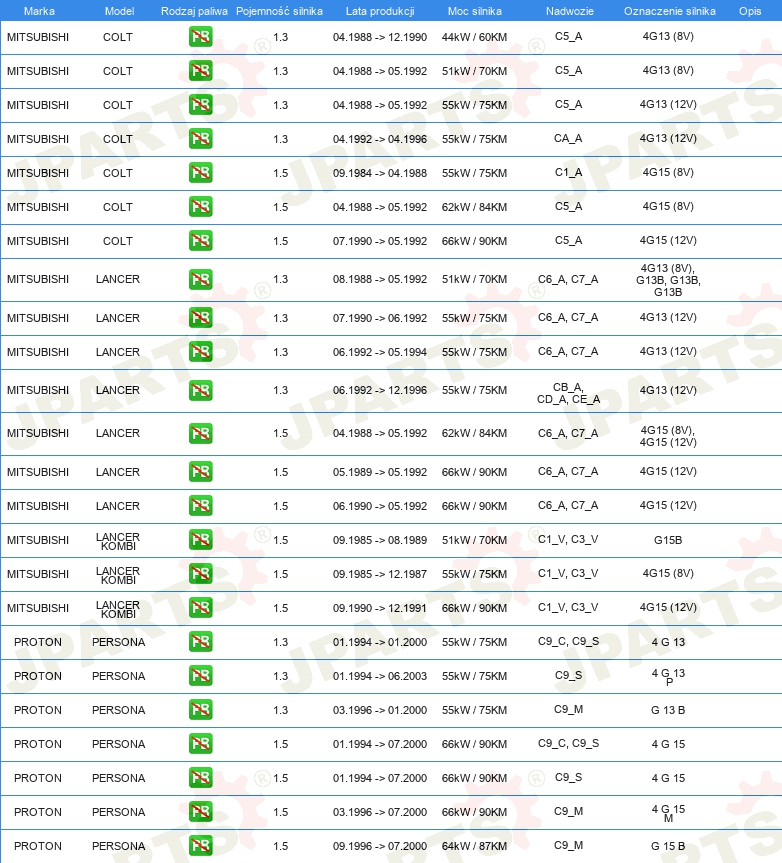Select the 03.1996 -> 01.2000 dates cell

(380, 711)
